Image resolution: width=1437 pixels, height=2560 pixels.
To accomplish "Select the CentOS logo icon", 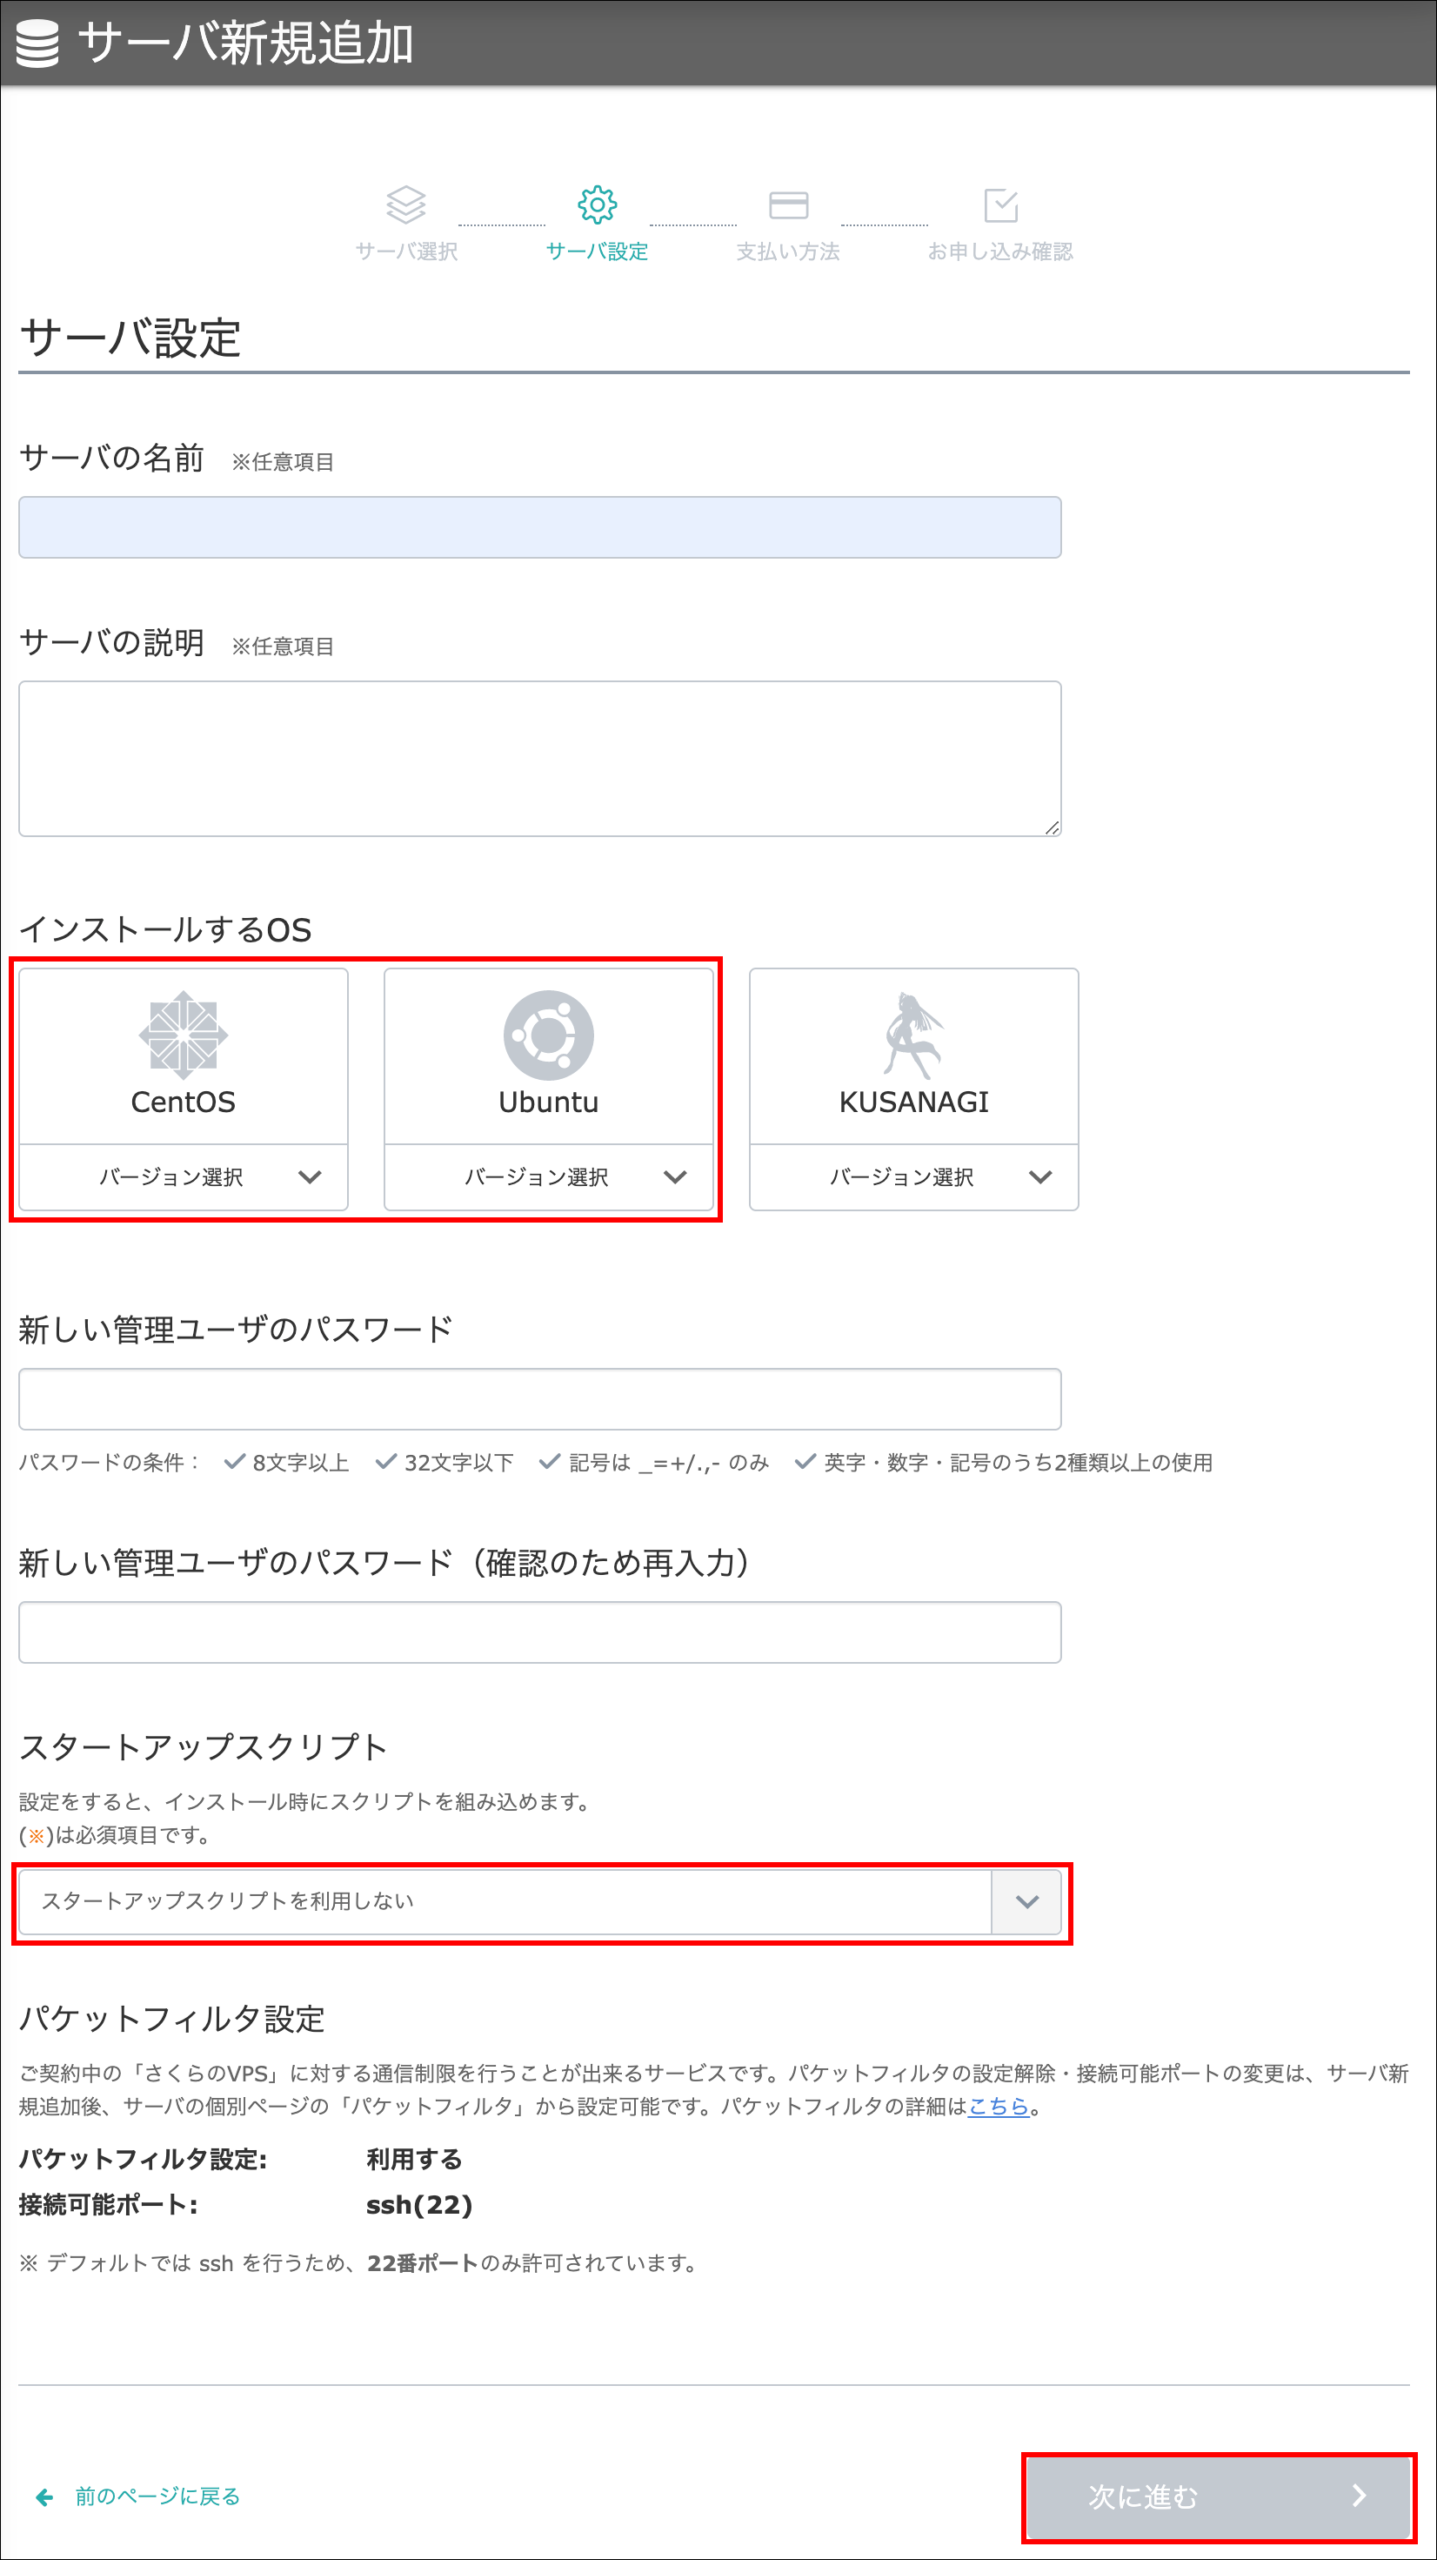I will pyautogui.click(x=183, y=1035).
